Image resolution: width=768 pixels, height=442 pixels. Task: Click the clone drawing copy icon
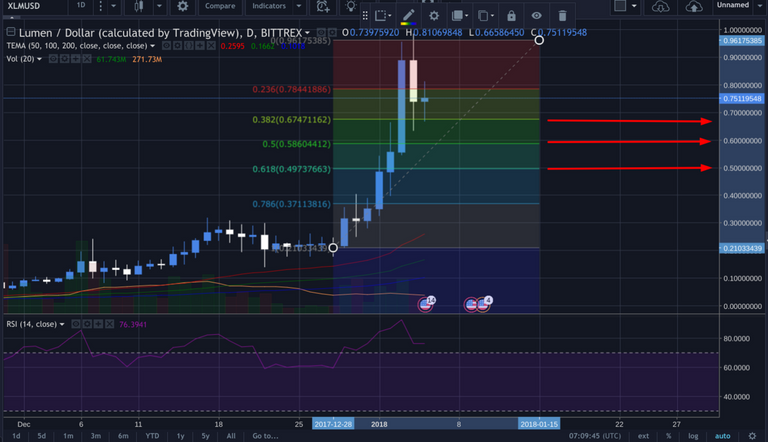(485, 16)
